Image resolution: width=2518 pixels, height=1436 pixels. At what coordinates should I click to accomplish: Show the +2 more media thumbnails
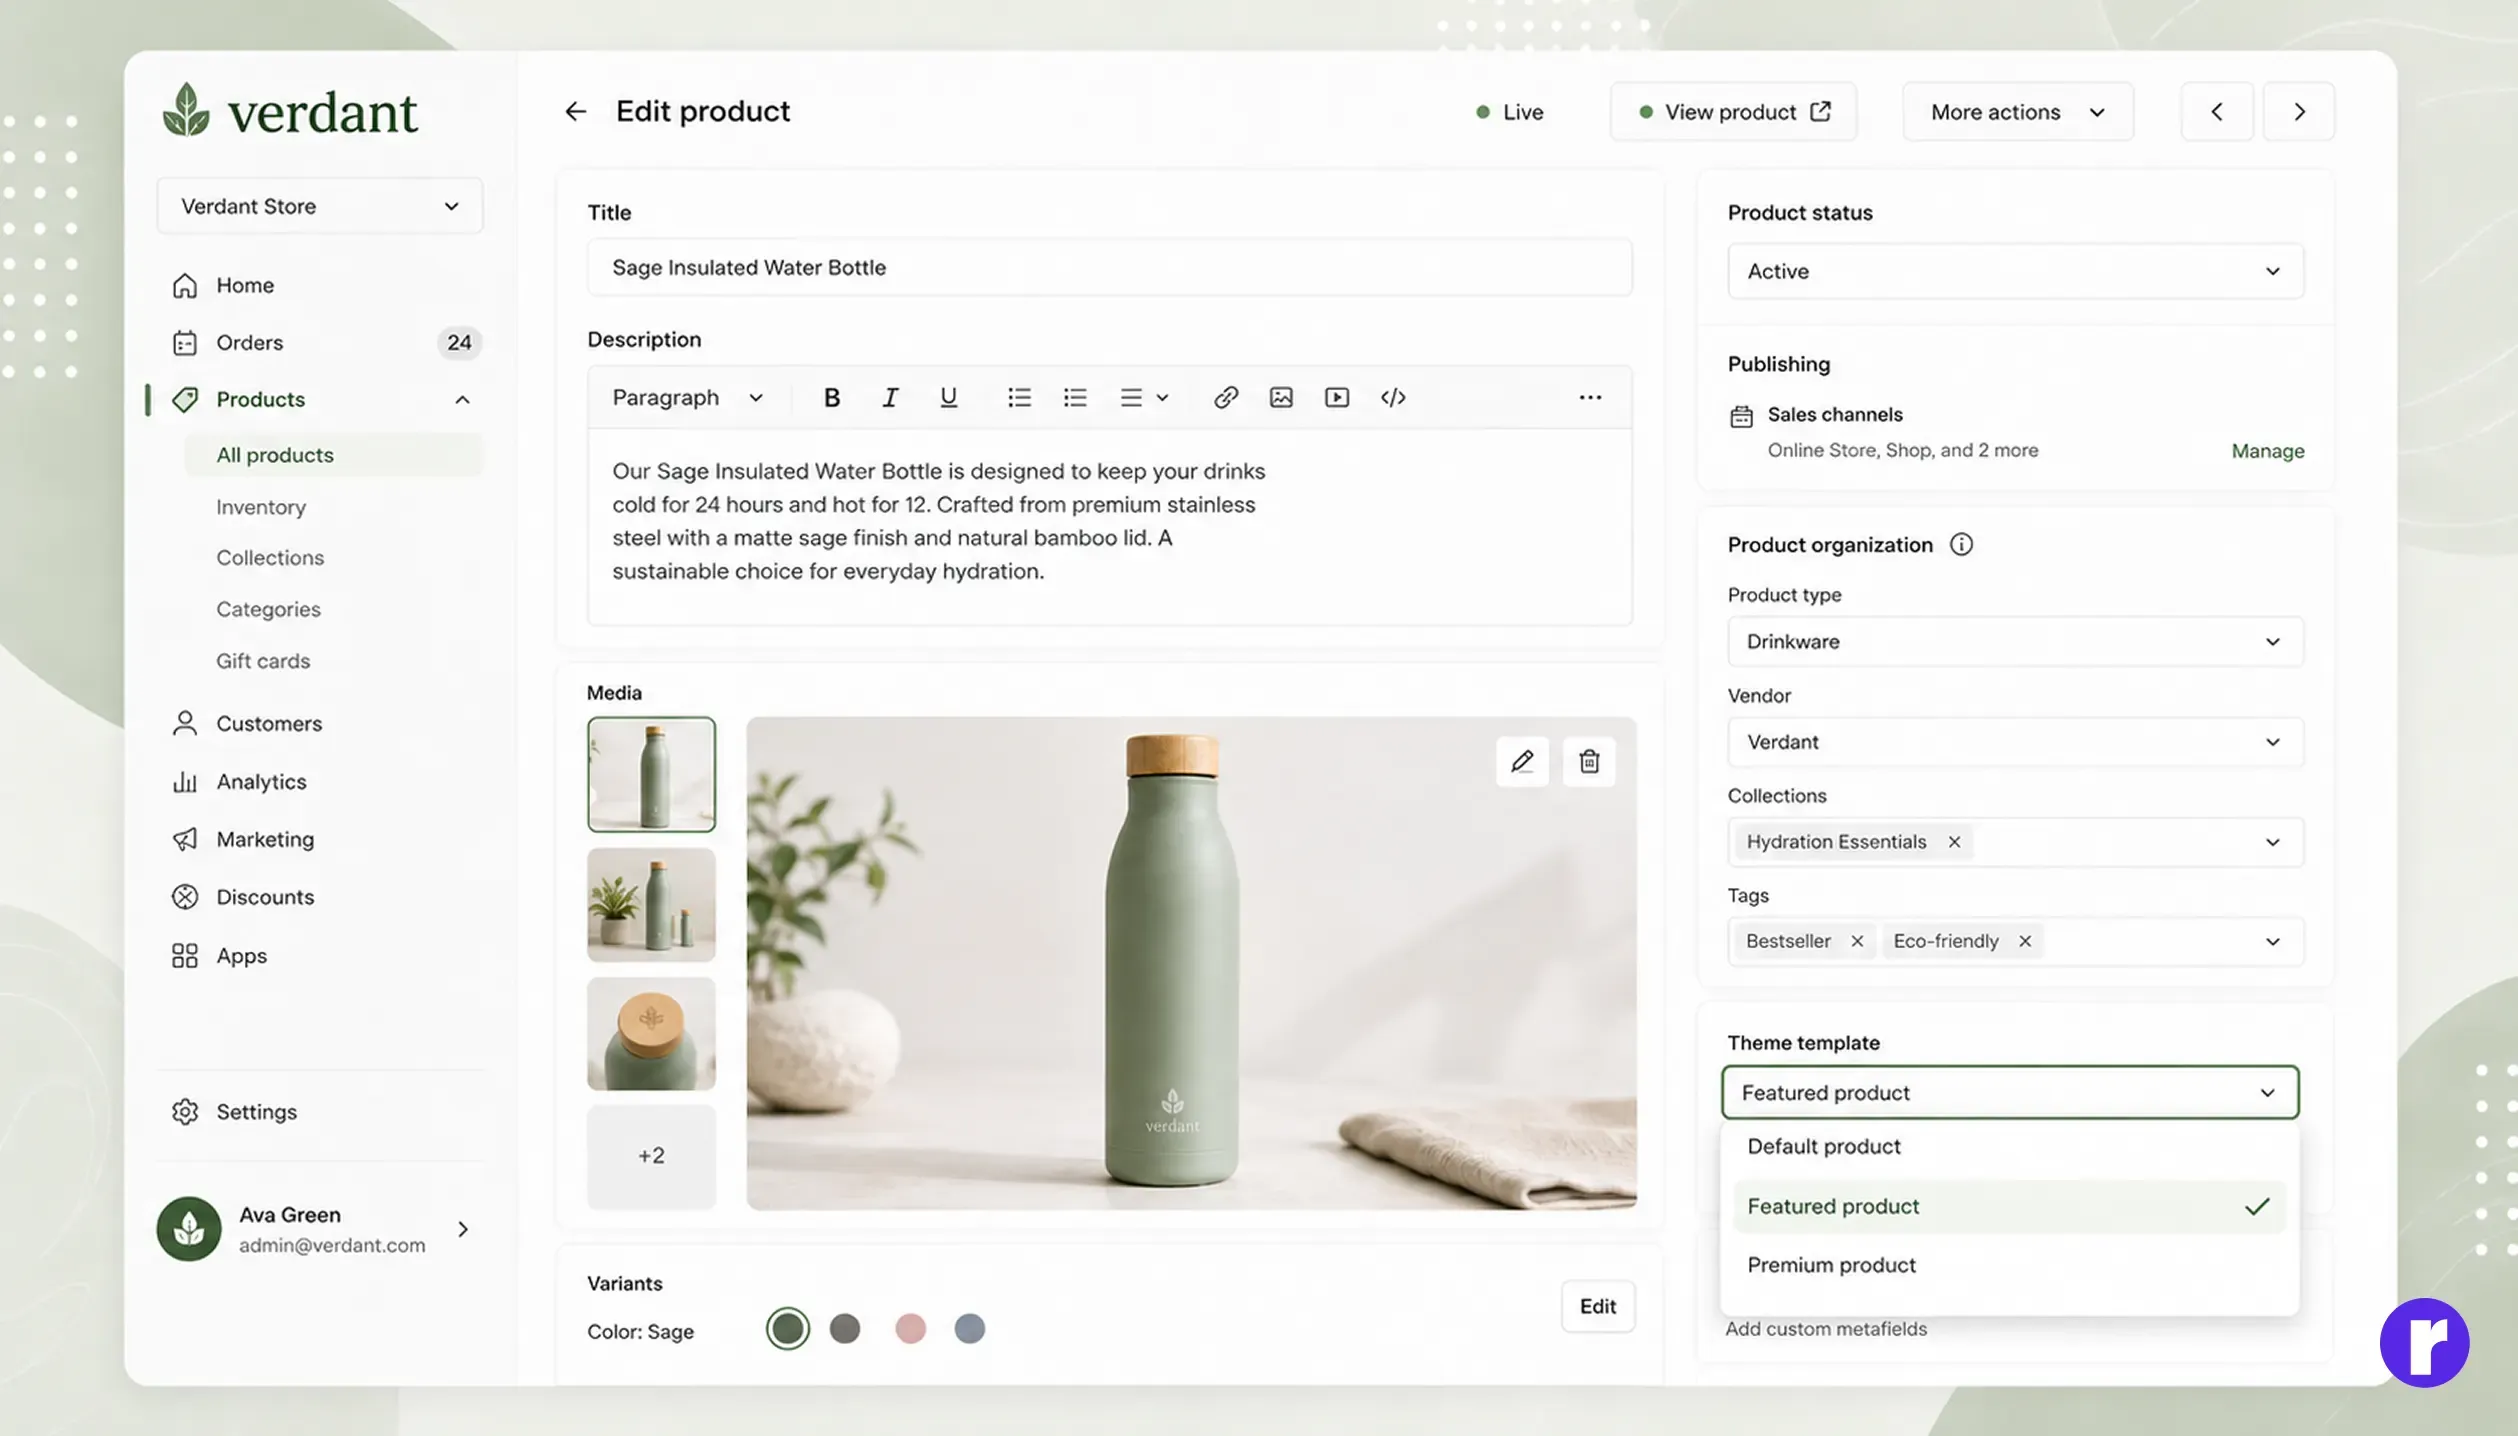(x=651, y=1156)
